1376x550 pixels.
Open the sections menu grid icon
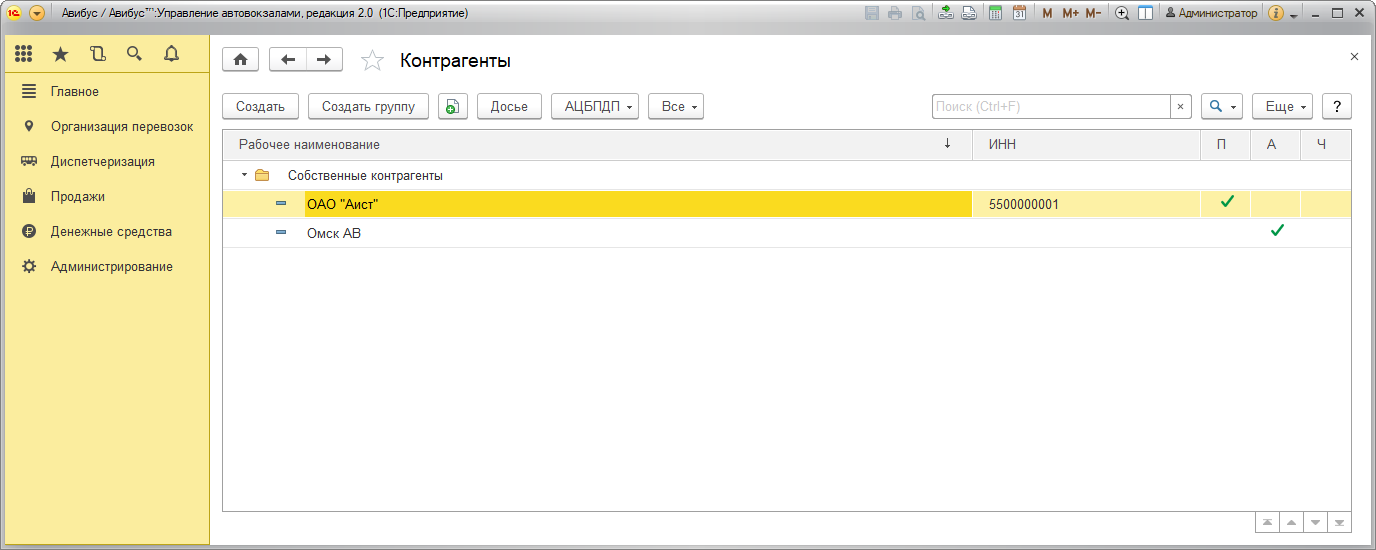pos(24,54)
